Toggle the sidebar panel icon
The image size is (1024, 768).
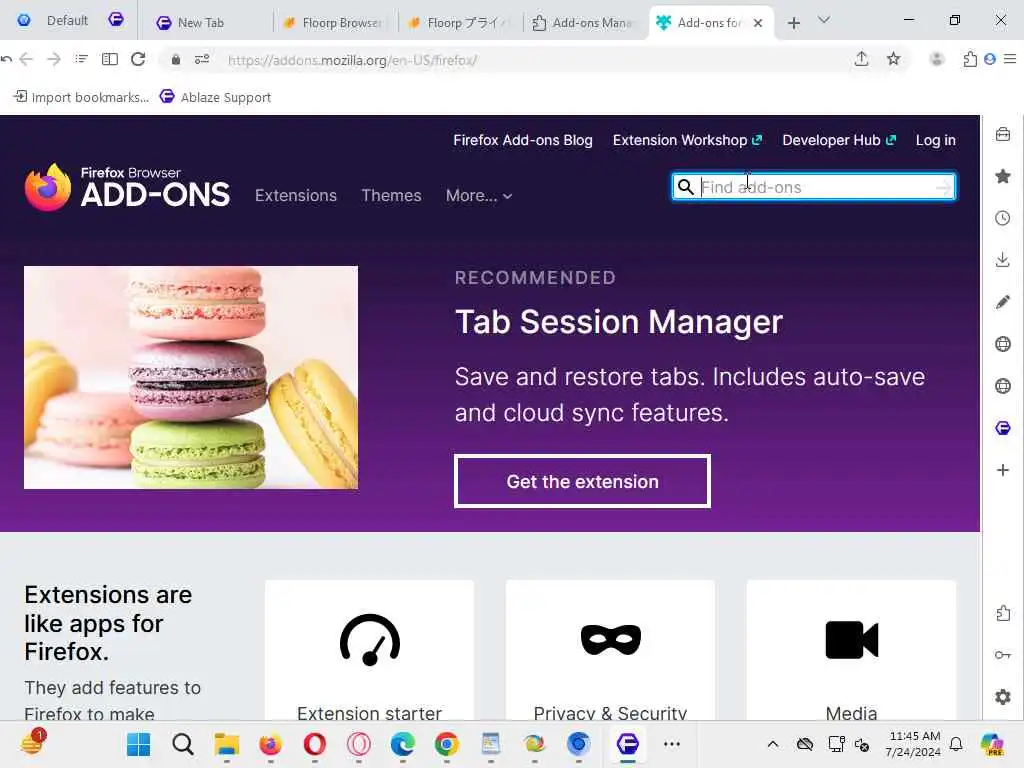tap(110, 59)
